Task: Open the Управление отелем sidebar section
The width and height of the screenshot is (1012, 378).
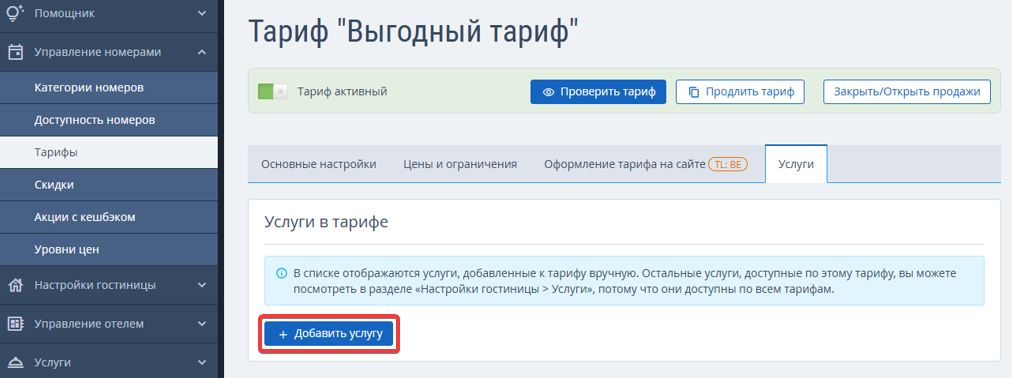Action: click(x=109, y=324)
